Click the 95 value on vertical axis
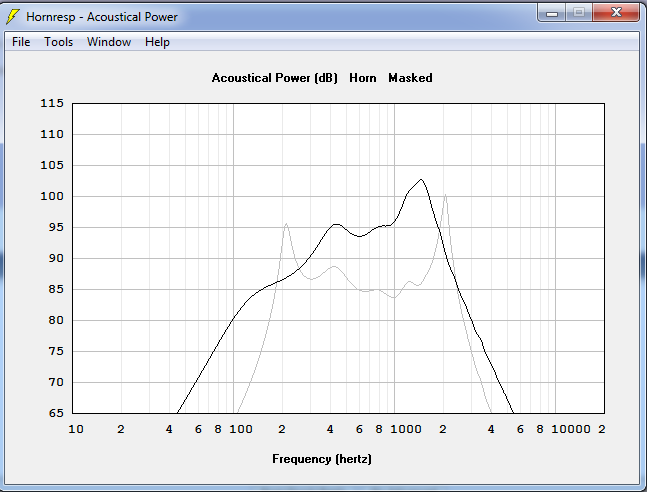647x492 pixels. (56, 227)
